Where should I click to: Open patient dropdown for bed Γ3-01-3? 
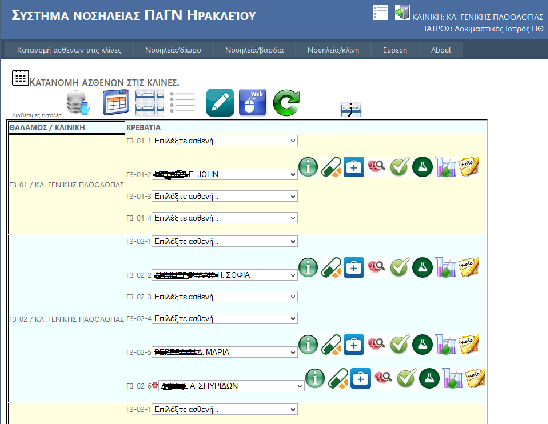tap(224, 196)
